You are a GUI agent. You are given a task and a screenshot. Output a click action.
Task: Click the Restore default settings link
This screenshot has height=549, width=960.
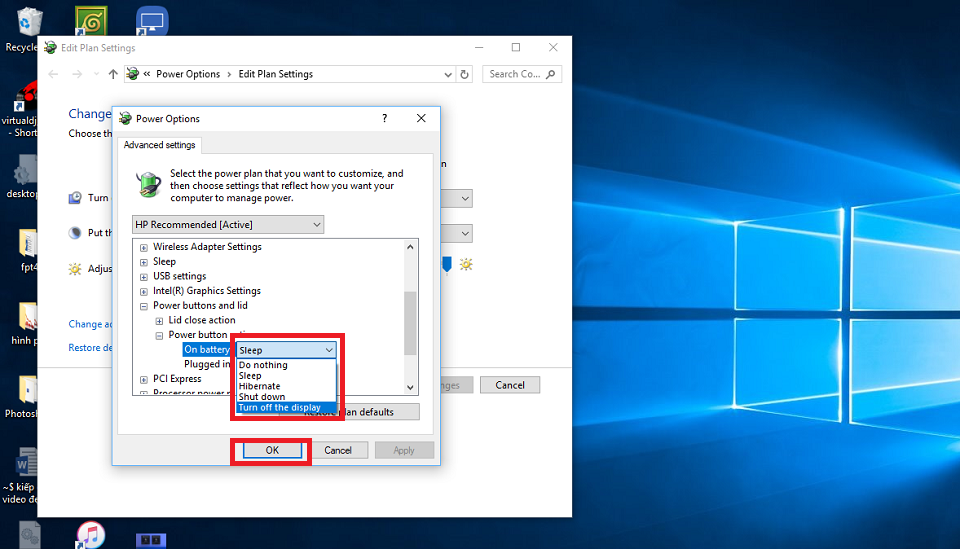pyautogui.click(x=90, y=348)
